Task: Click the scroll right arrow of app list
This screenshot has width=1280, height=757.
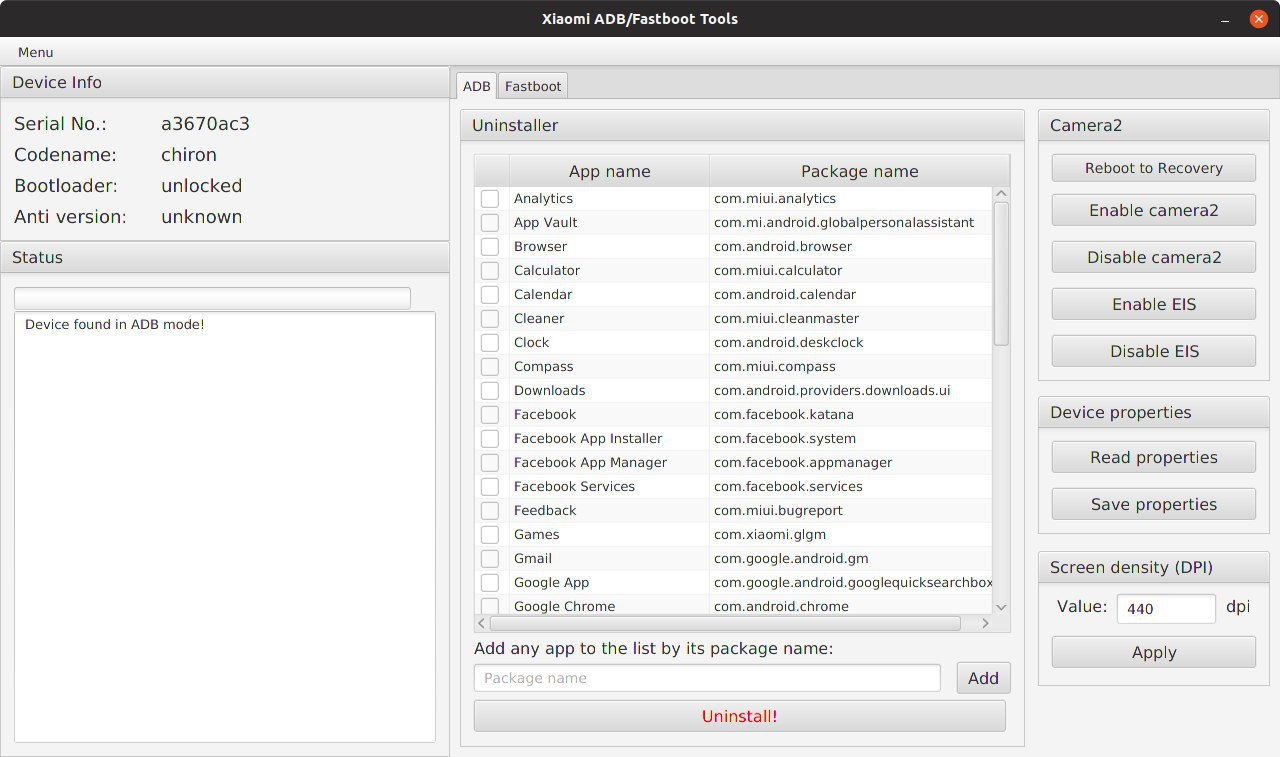Action: [x=985, y=623]
